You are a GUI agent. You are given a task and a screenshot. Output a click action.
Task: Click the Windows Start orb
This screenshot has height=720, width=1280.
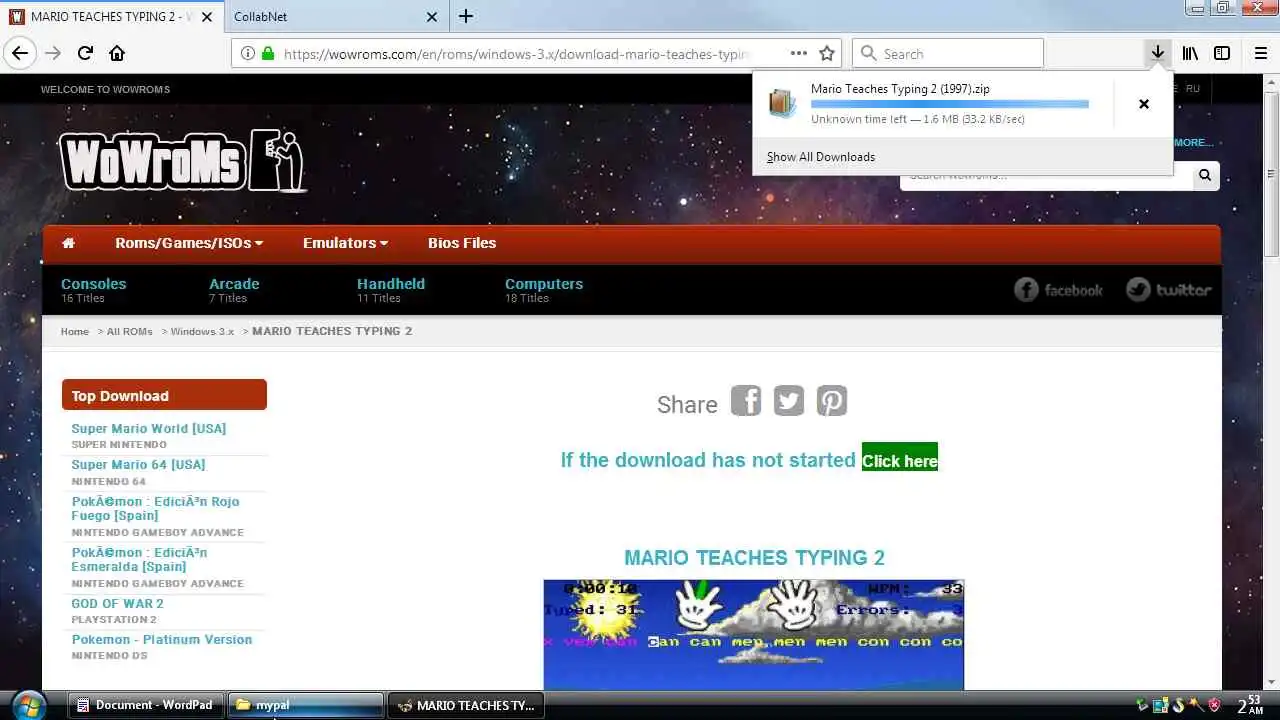(29, 704)
